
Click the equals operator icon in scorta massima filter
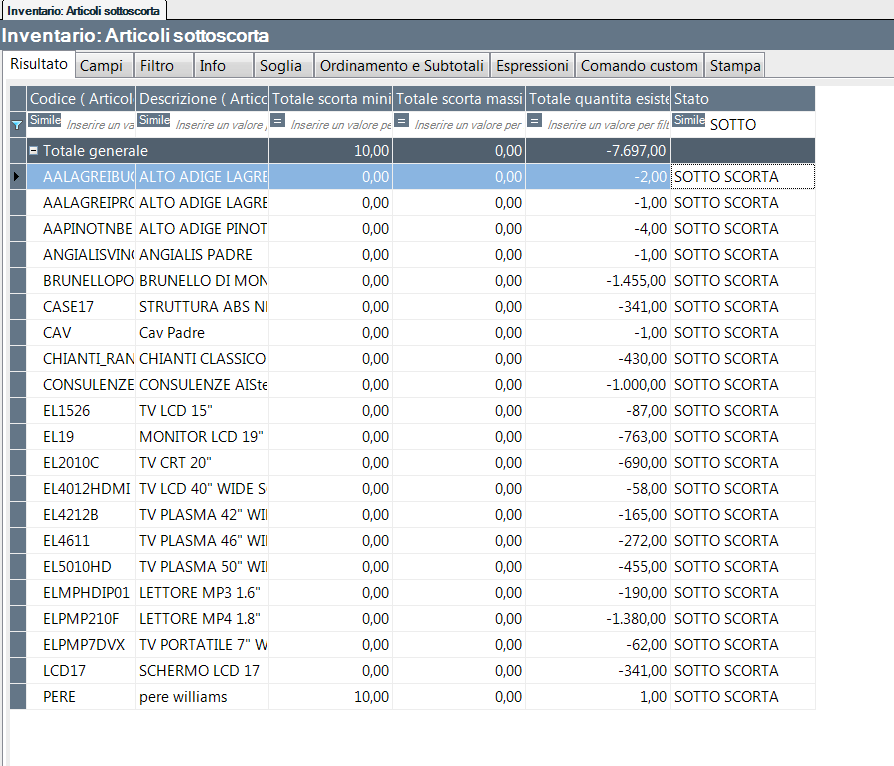coord(402,120)
